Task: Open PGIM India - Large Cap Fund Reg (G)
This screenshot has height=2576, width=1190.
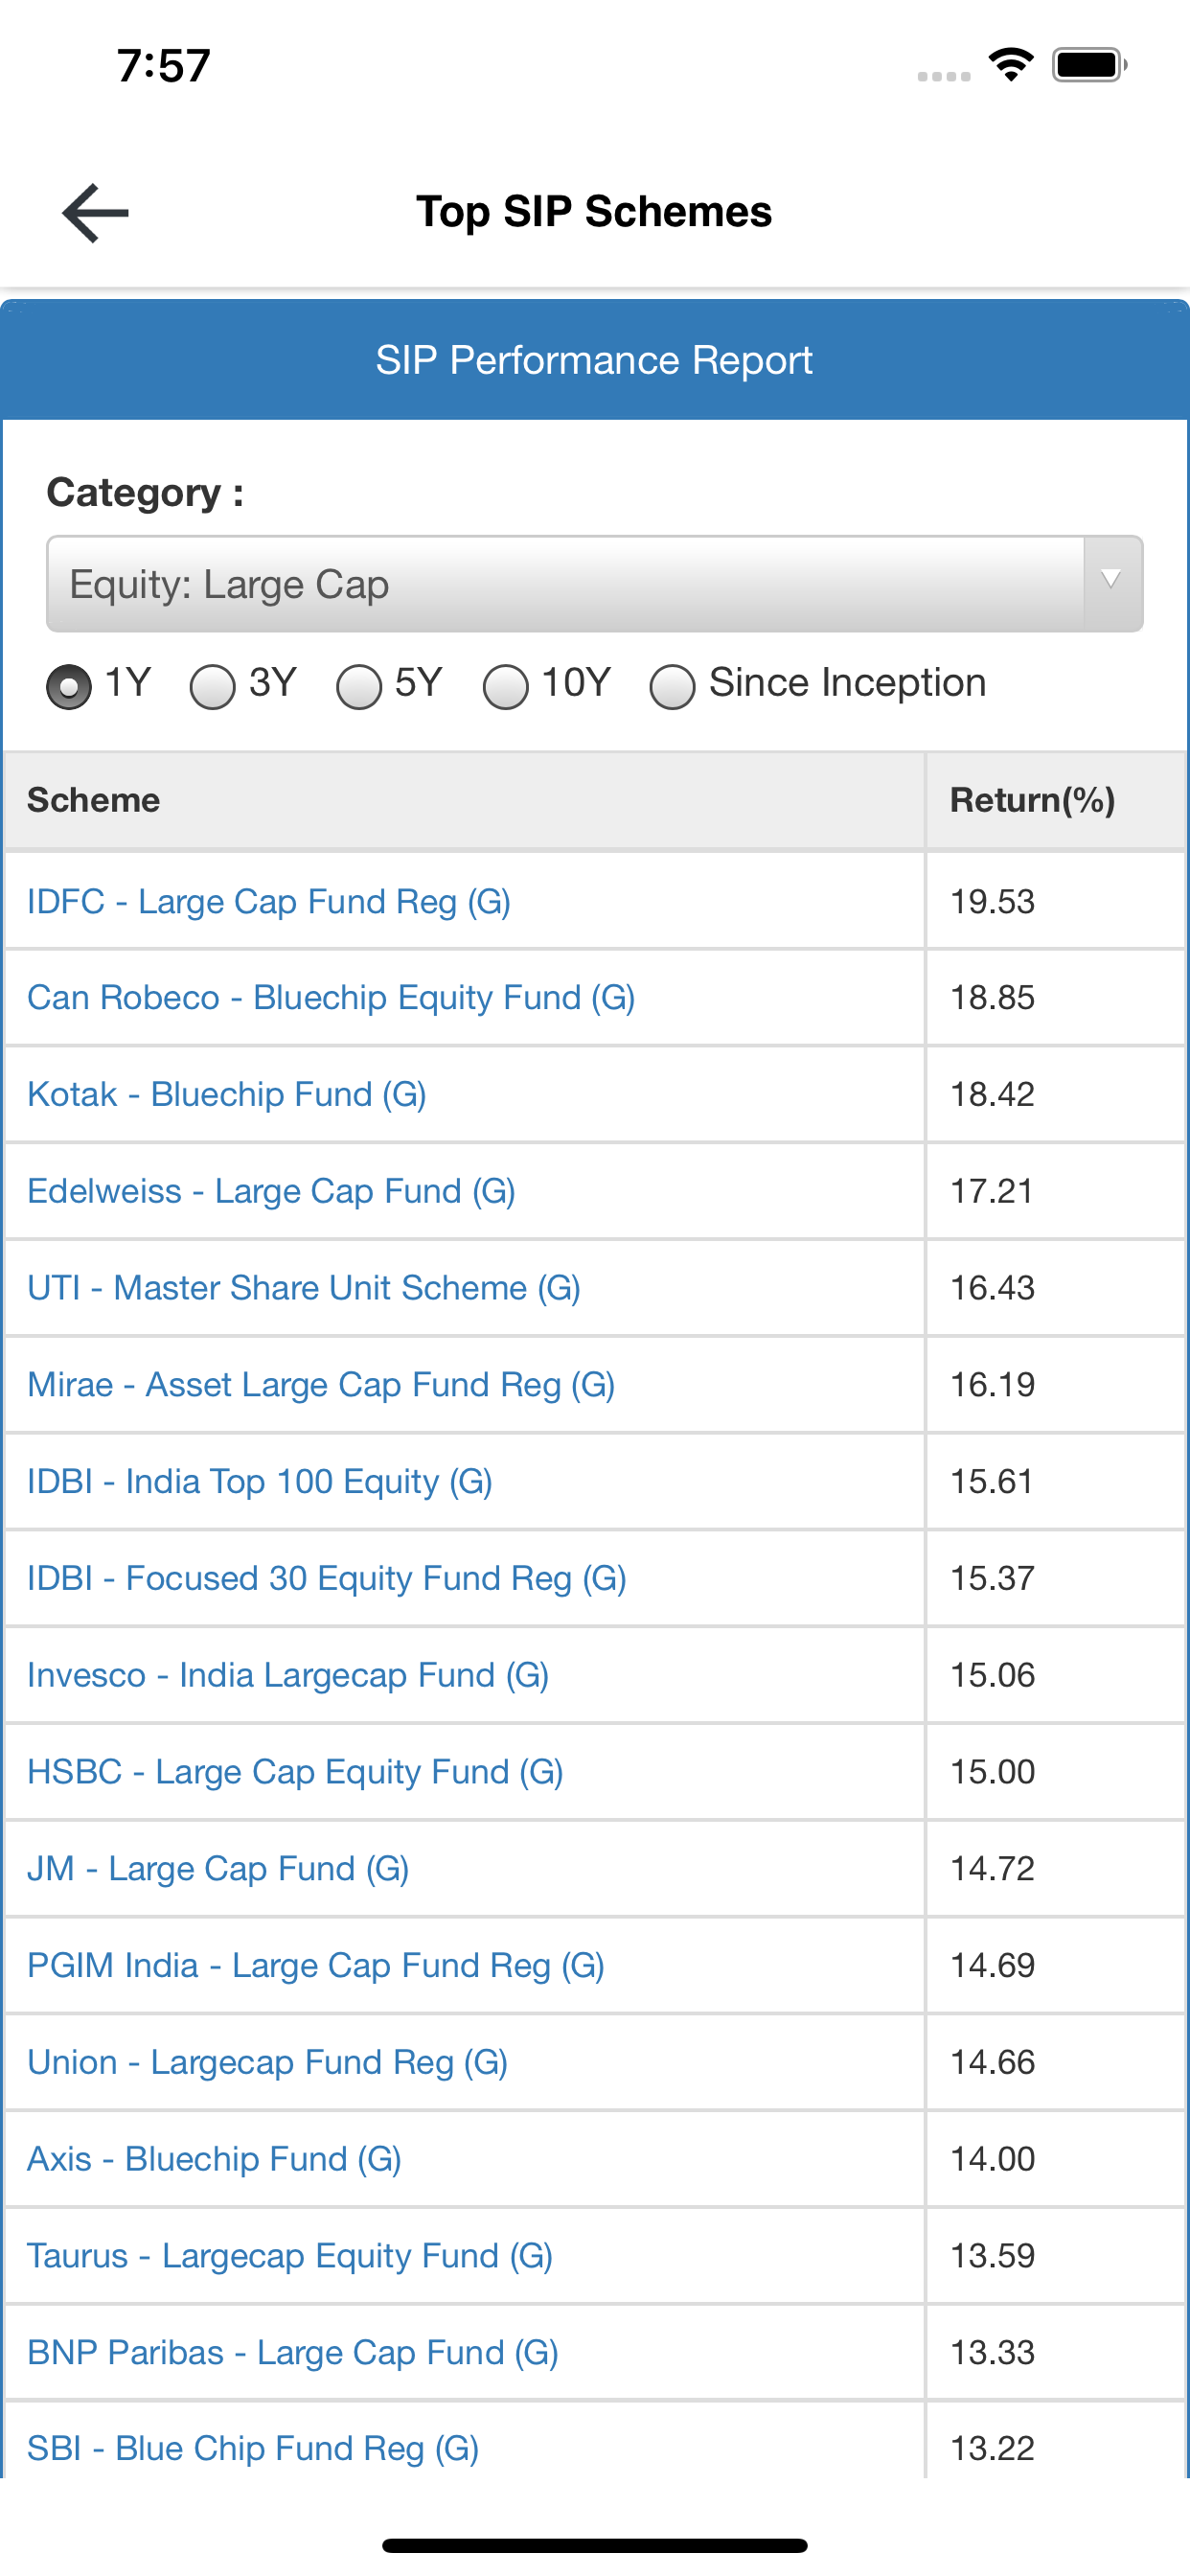Action: (316, 1965)
